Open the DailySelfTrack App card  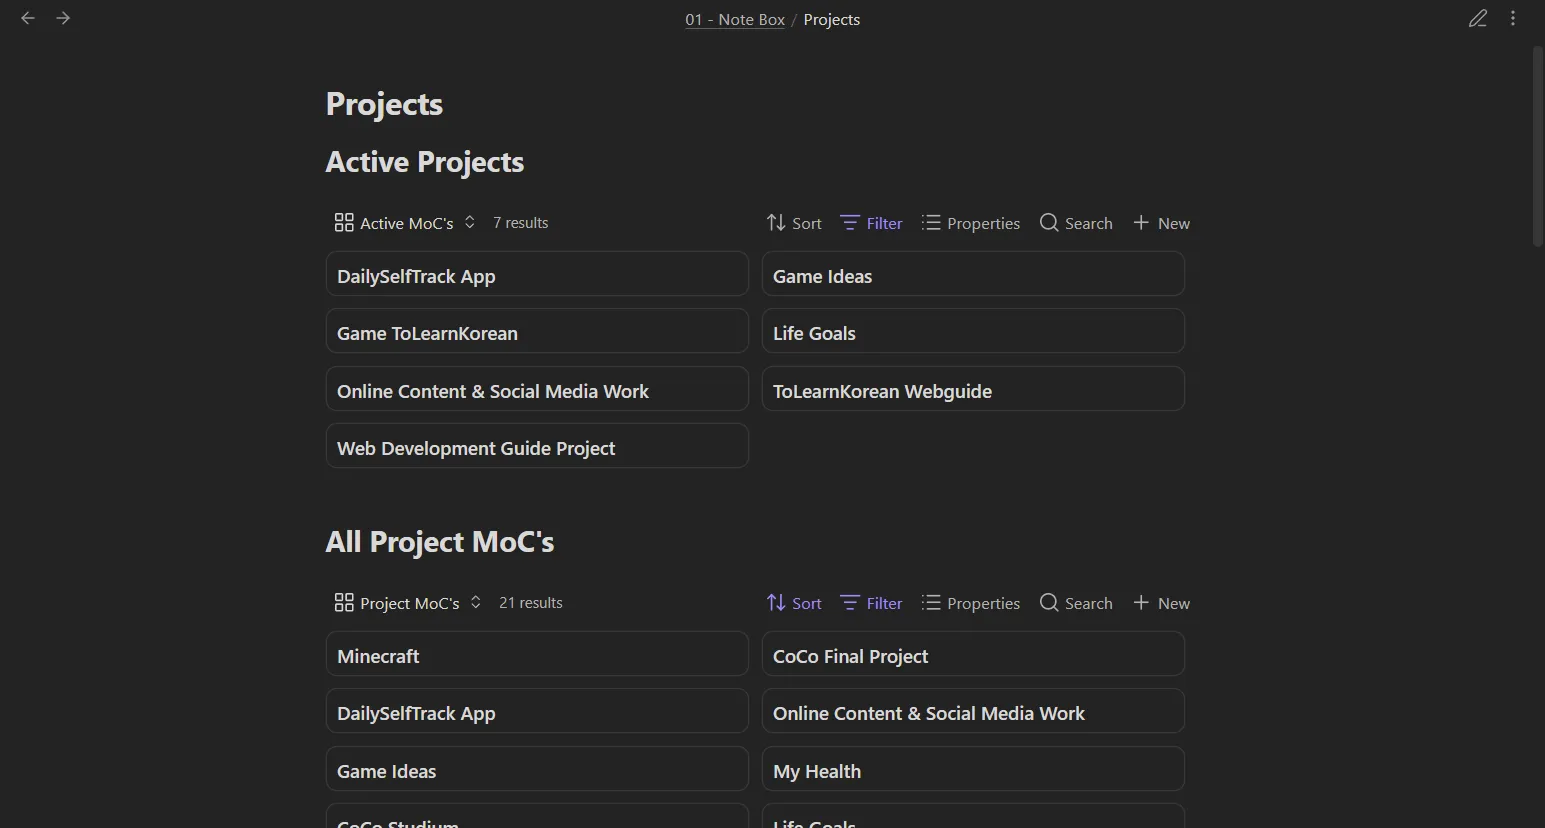[x=537, y=276]
